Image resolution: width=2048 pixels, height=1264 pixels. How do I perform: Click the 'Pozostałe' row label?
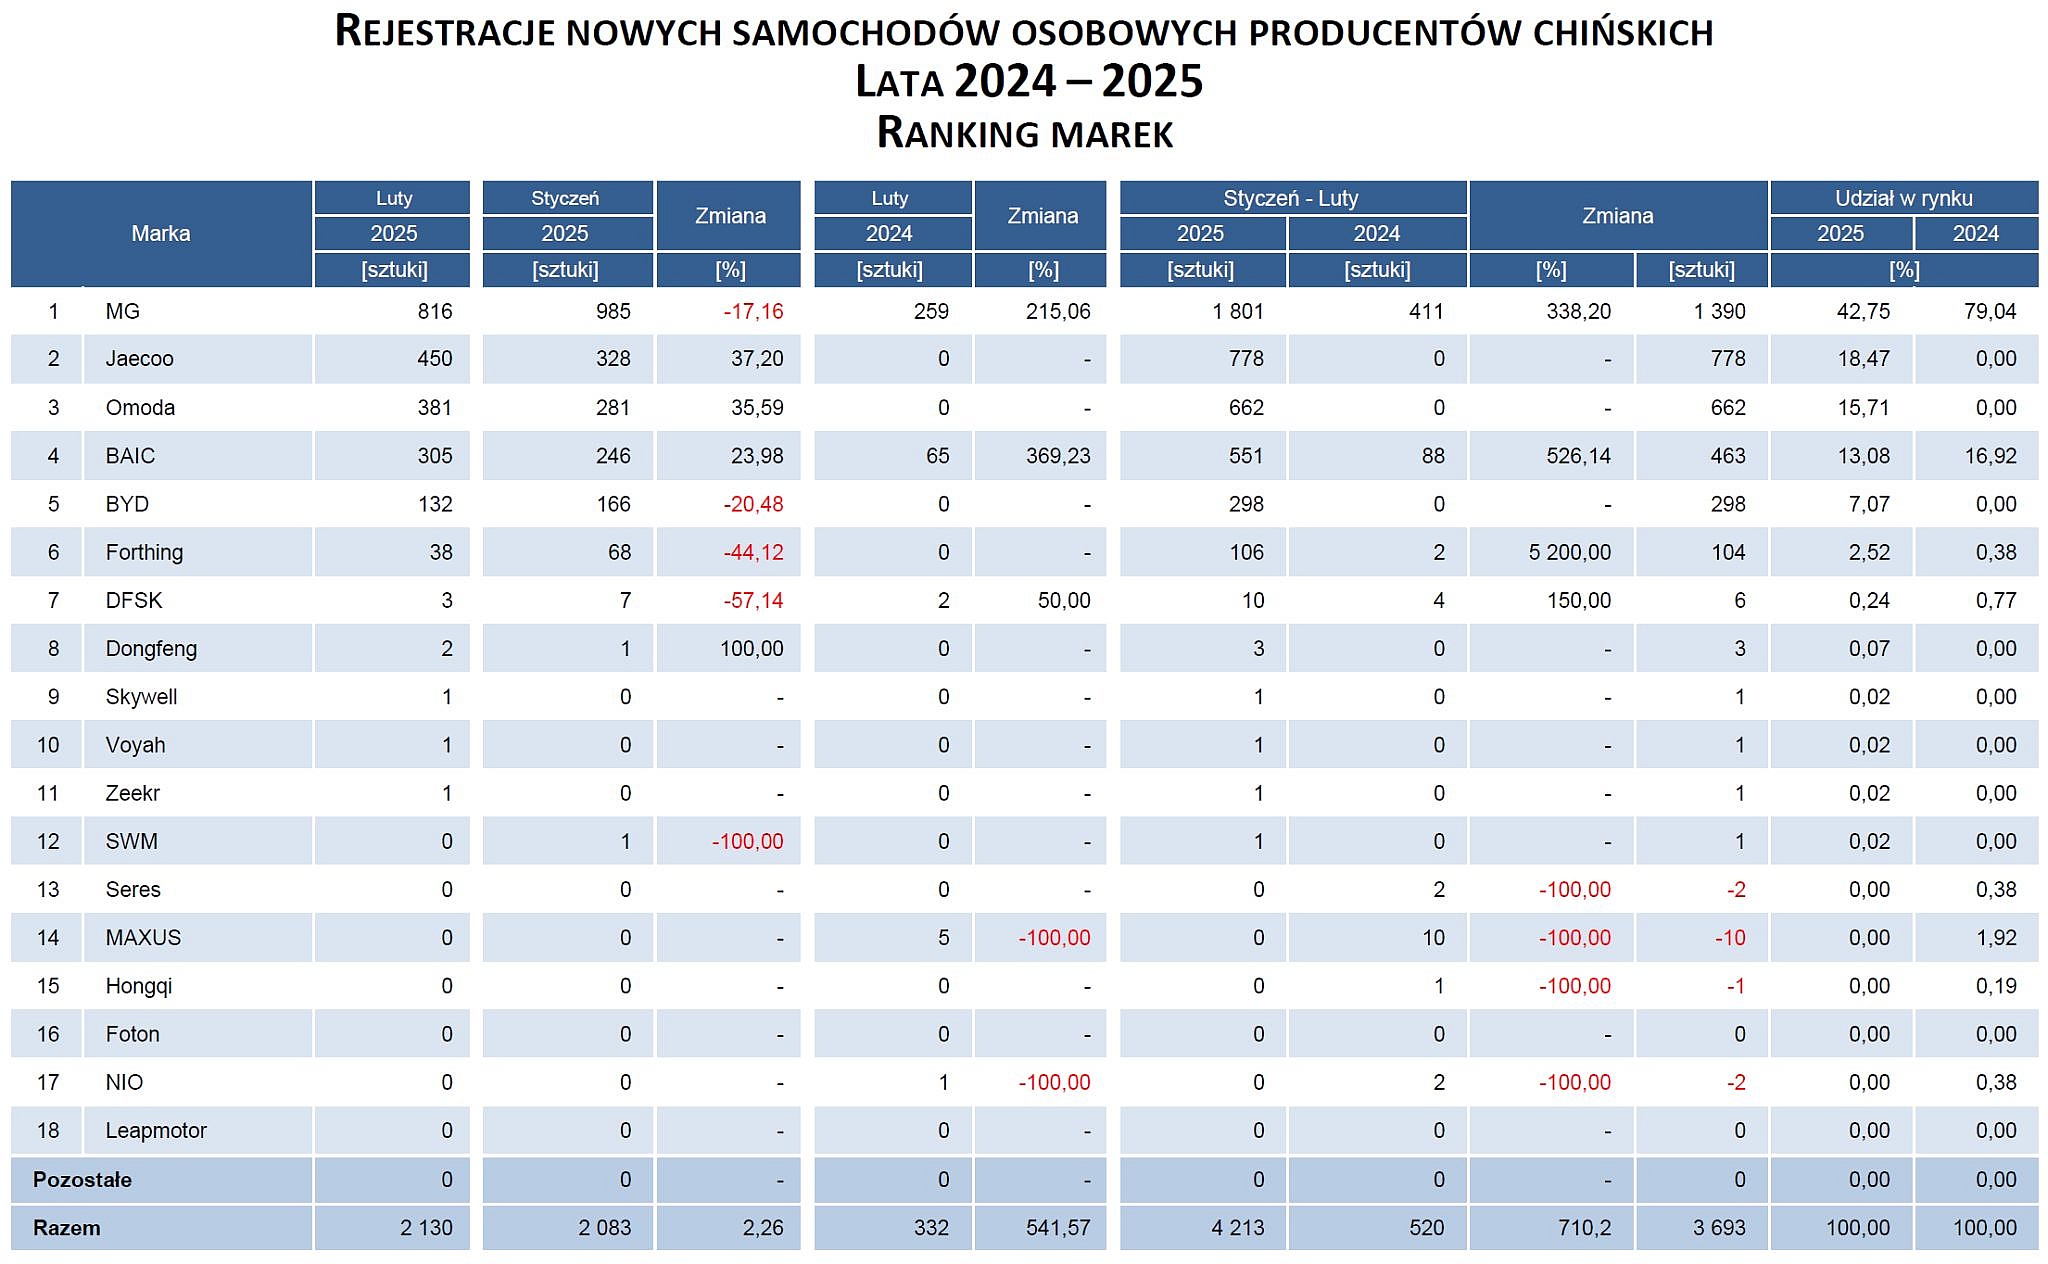point(82,1179)
